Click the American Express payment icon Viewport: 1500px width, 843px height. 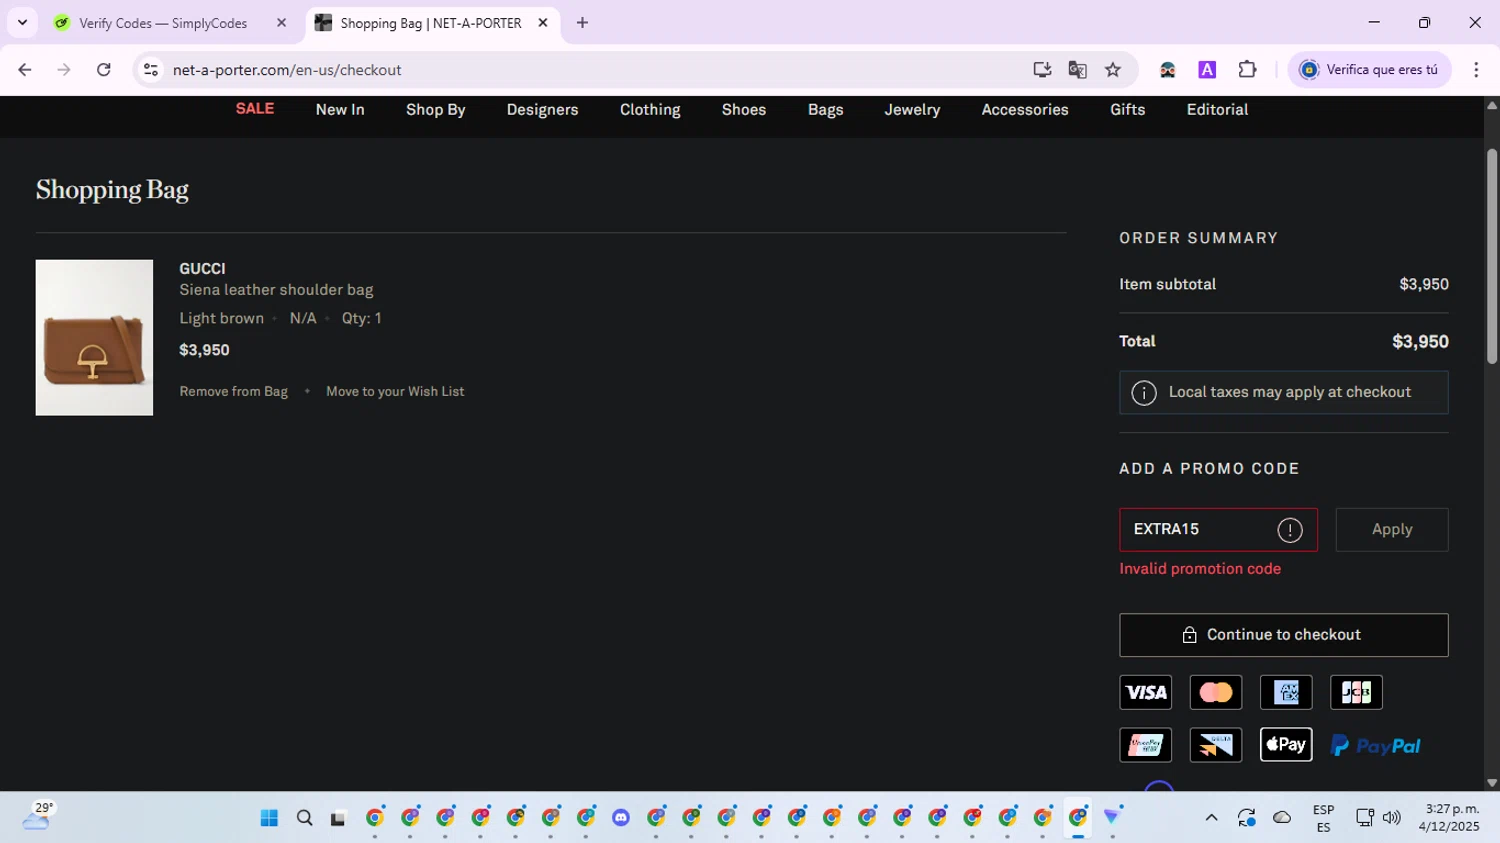(1286, 692)
